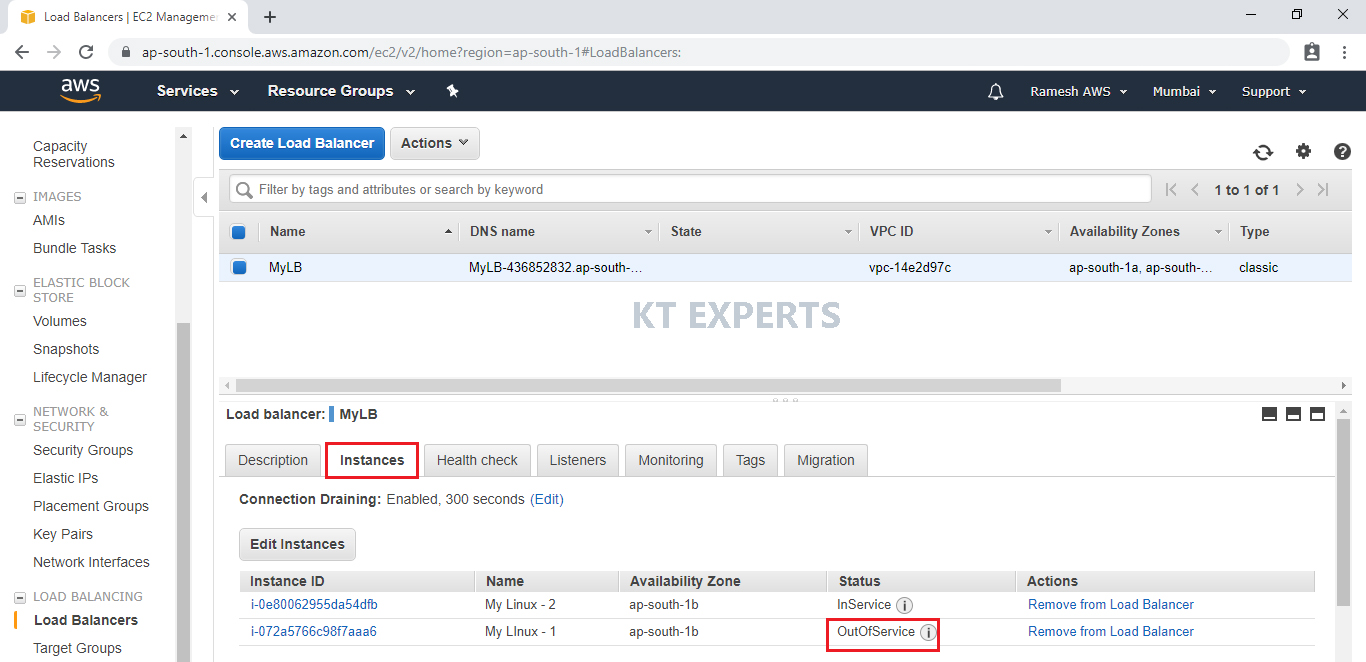Open the Ramesh AWS account menu
The height and width of the screenshot is (662, 1366).
[x=1079, y=91]
